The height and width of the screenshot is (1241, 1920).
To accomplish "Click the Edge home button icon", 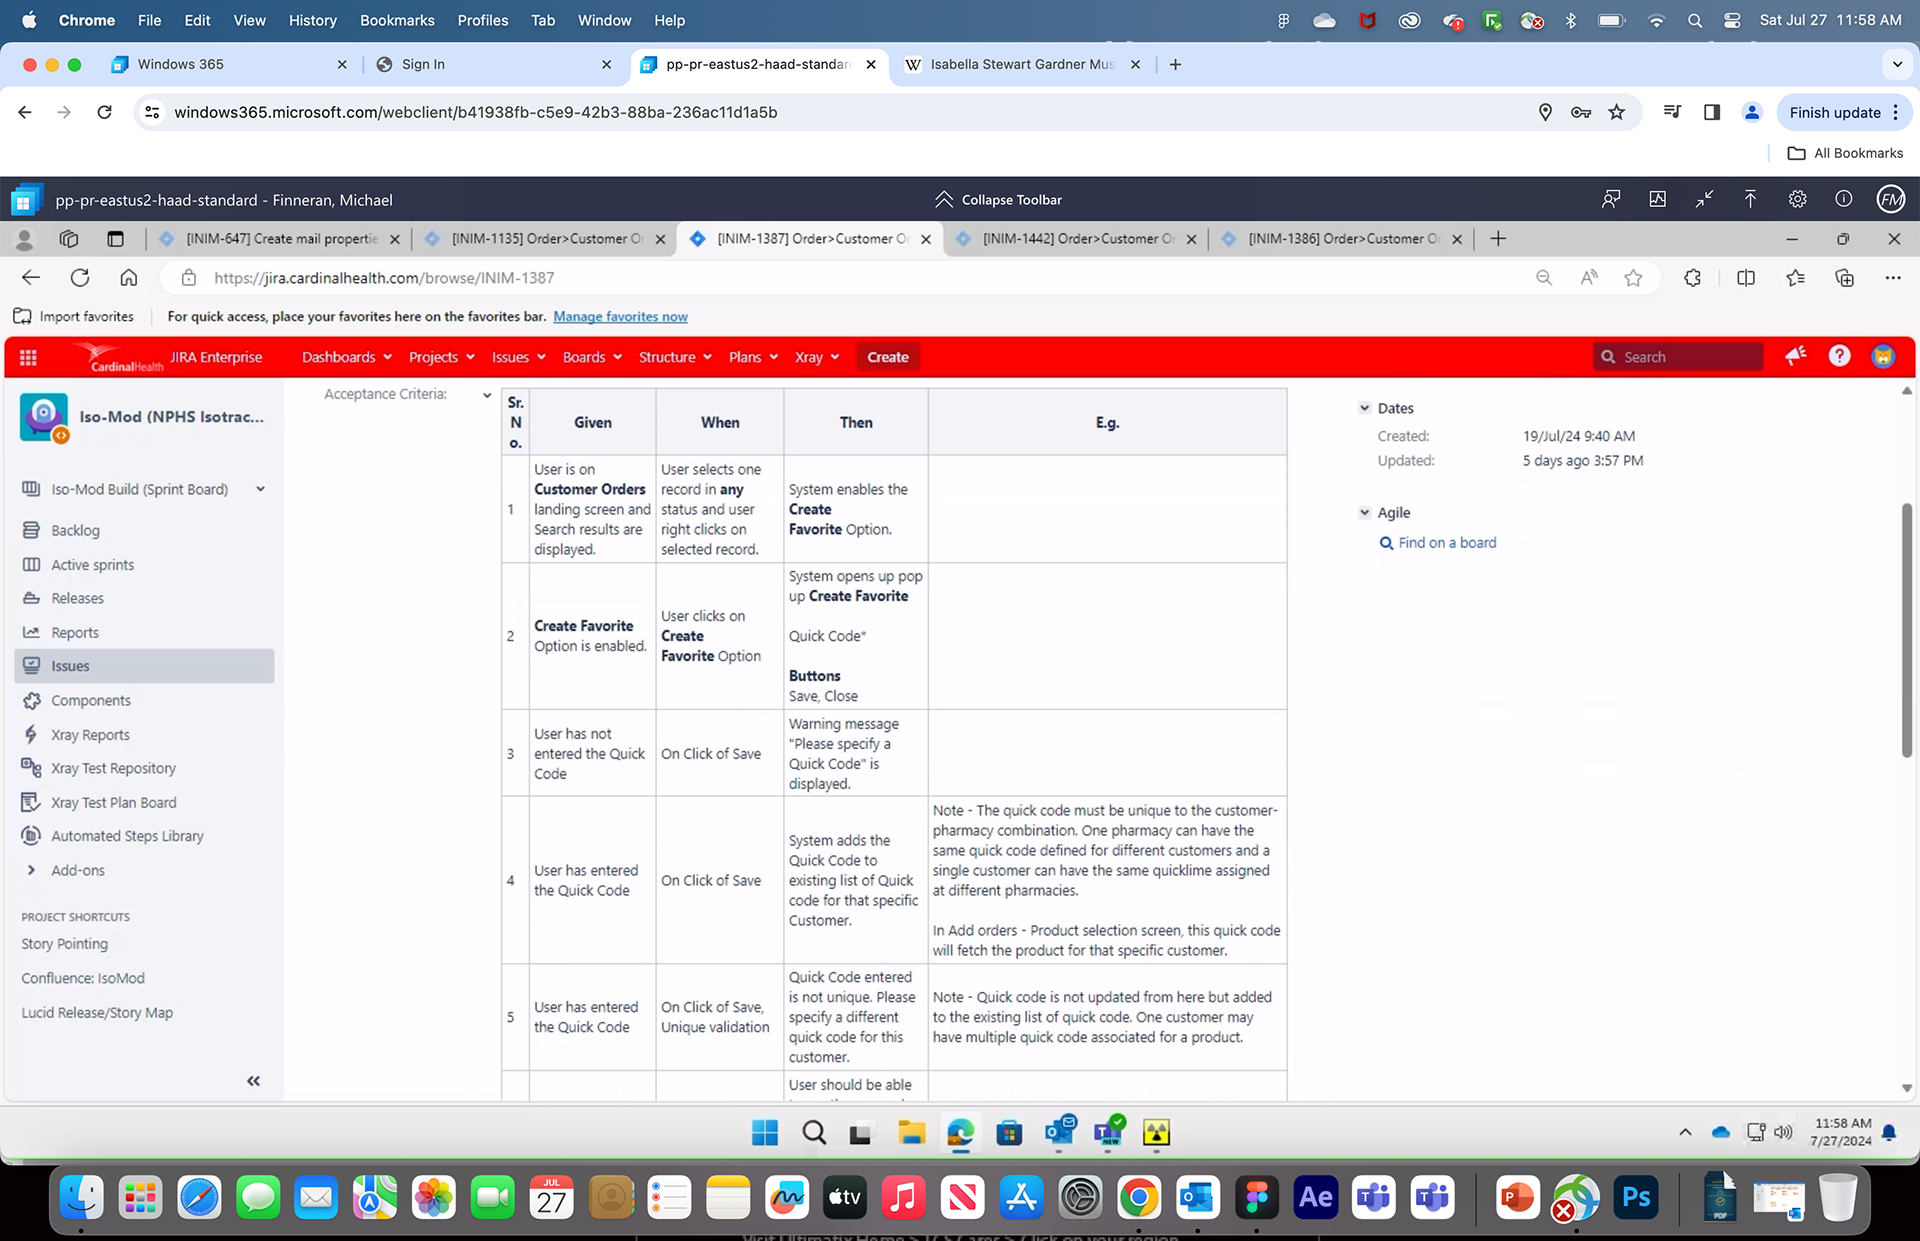I will coord(129,278).
